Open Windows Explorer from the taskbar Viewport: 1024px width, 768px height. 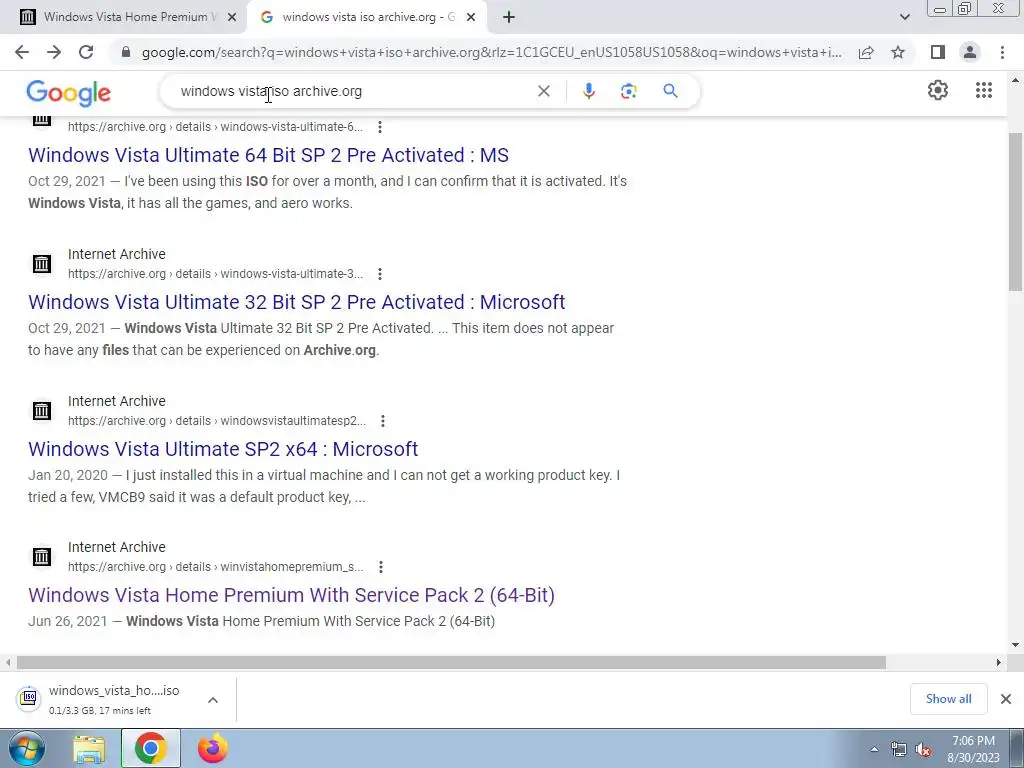(x=89, y=748)
